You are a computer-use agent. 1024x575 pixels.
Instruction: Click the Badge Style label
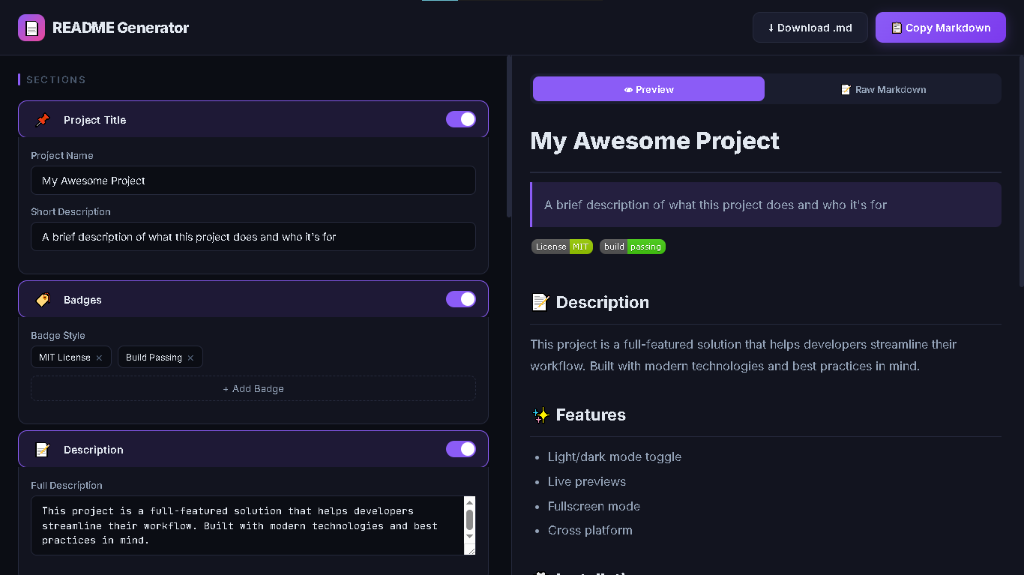[57, 335]
